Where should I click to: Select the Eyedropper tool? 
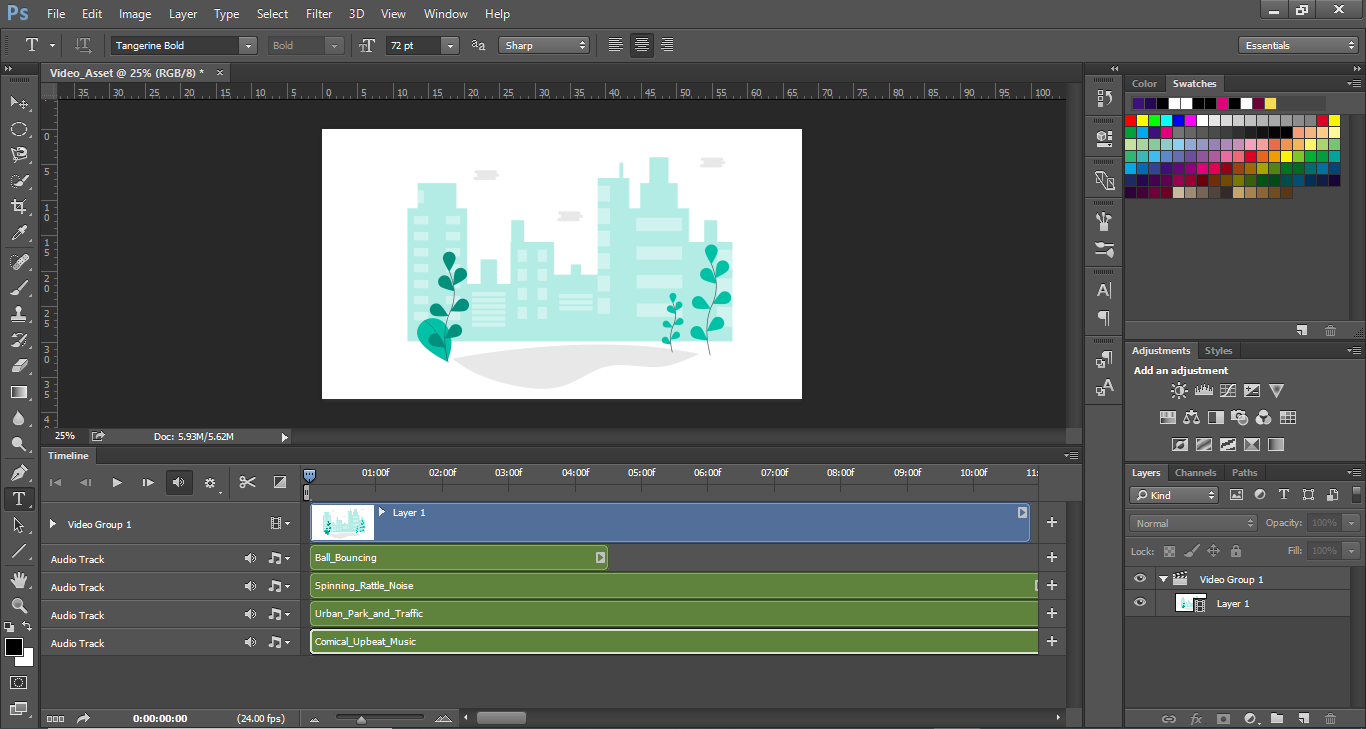coord(18,233)
